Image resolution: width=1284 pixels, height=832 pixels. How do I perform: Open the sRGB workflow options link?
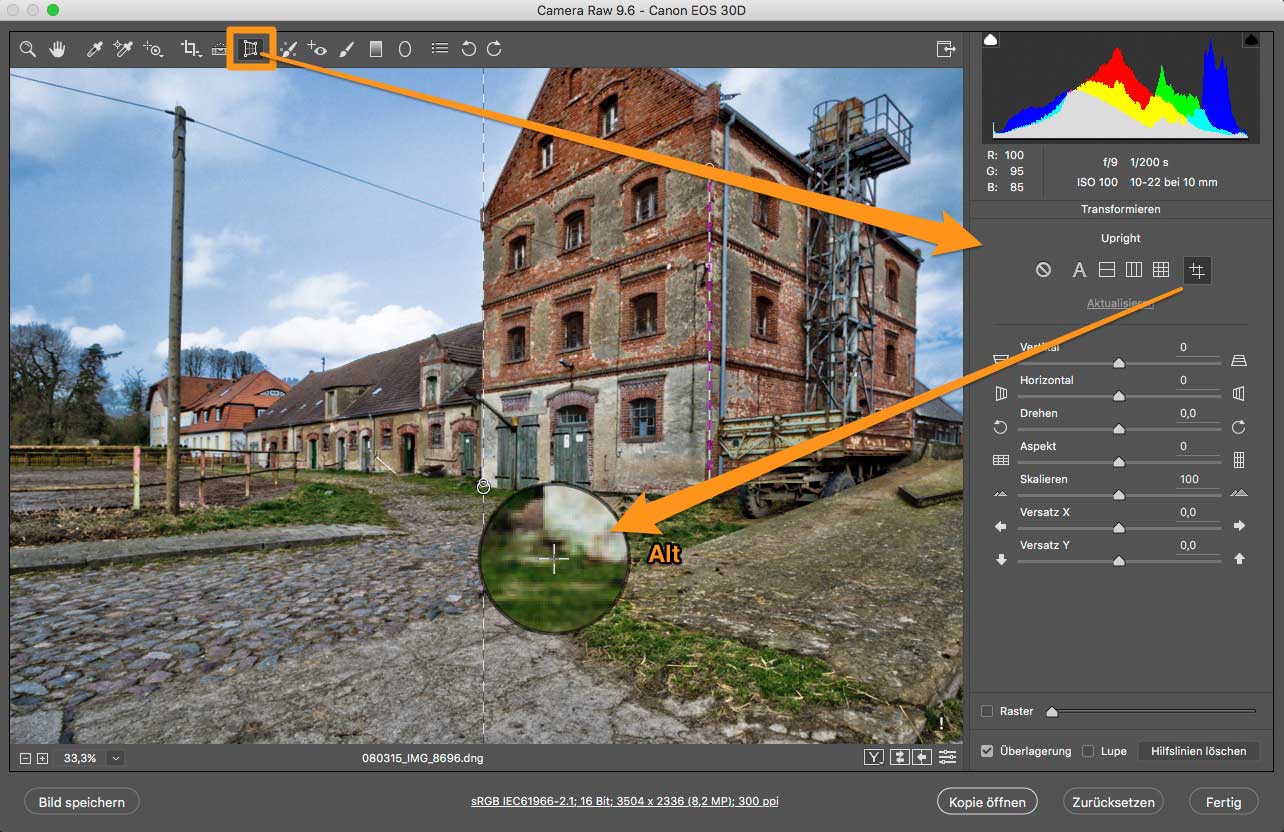(x=625, y=802)
